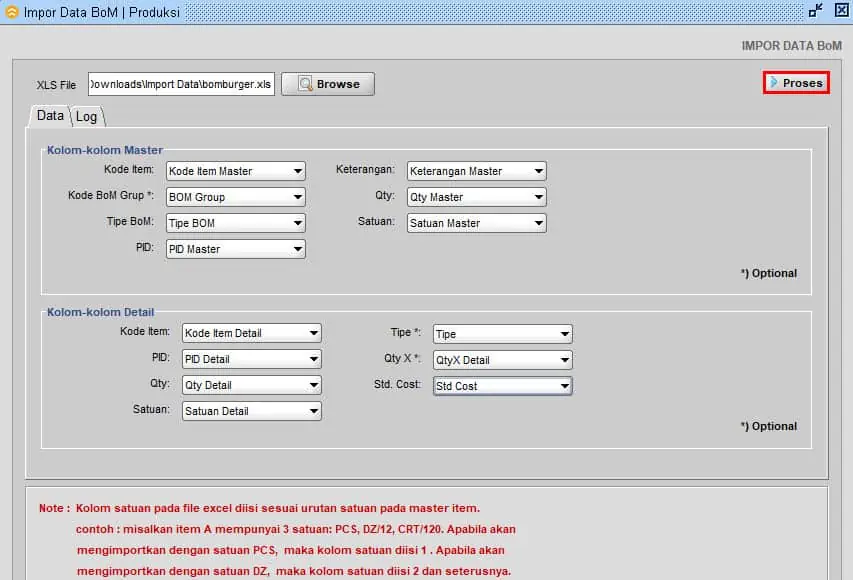Click the Kolom-kolom Master heading

(x=104, y=150)
